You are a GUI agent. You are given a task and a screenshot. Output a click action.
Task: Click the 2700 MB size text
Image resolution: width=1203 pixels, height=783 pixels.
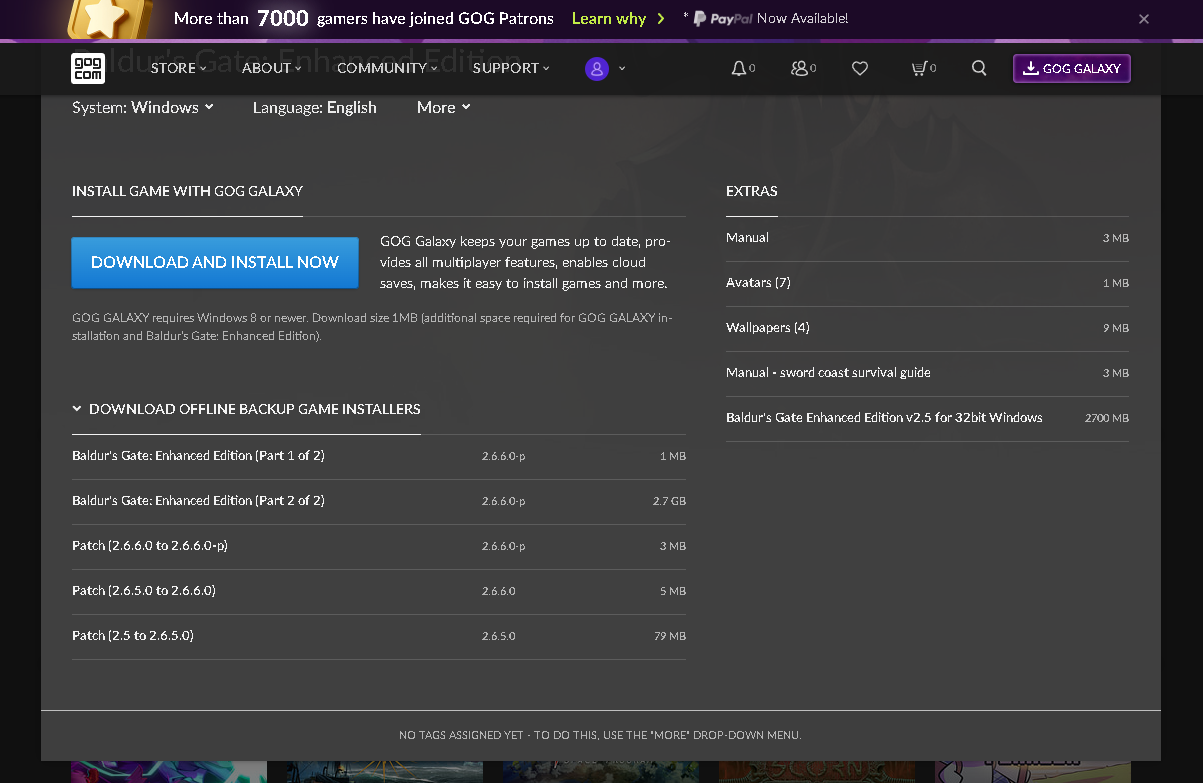click(1107, 418)
